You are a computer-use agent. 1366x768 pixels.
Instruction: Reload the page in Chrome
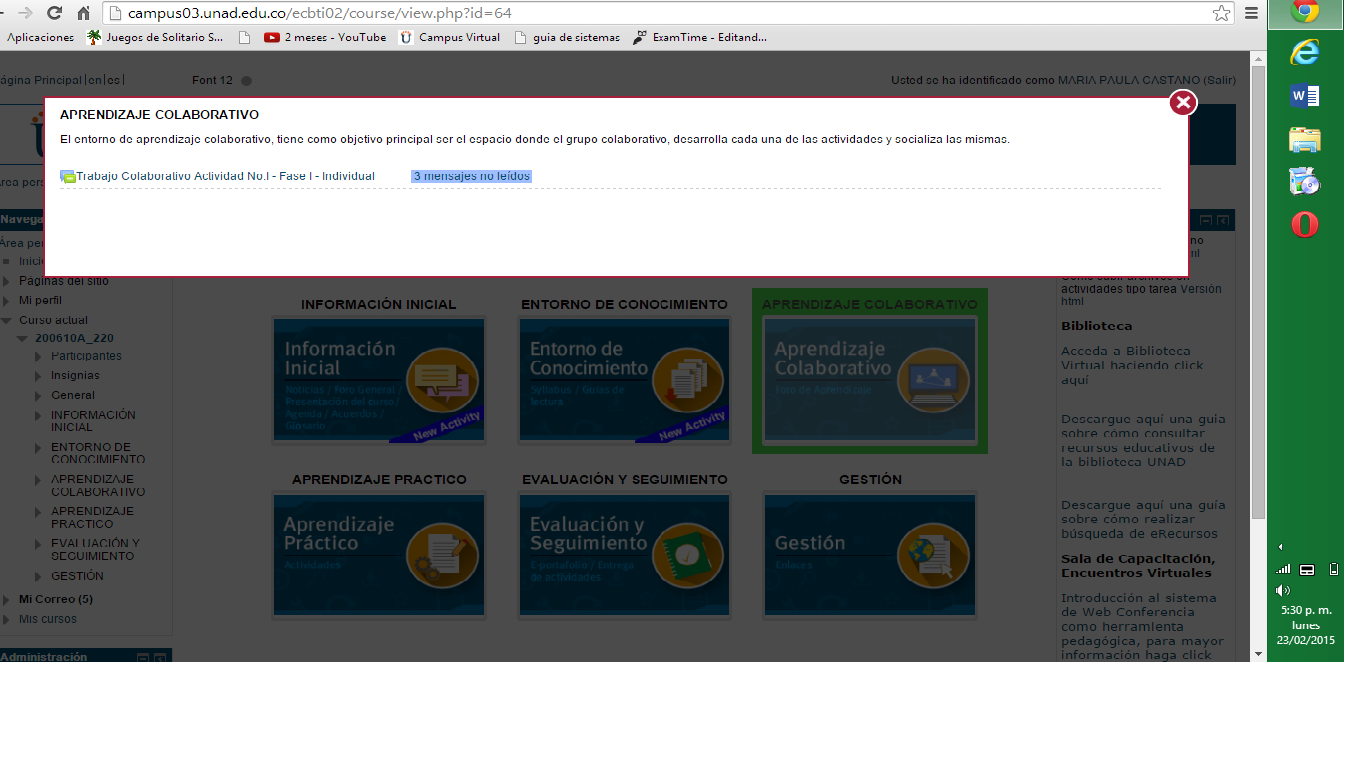point(55,13)
